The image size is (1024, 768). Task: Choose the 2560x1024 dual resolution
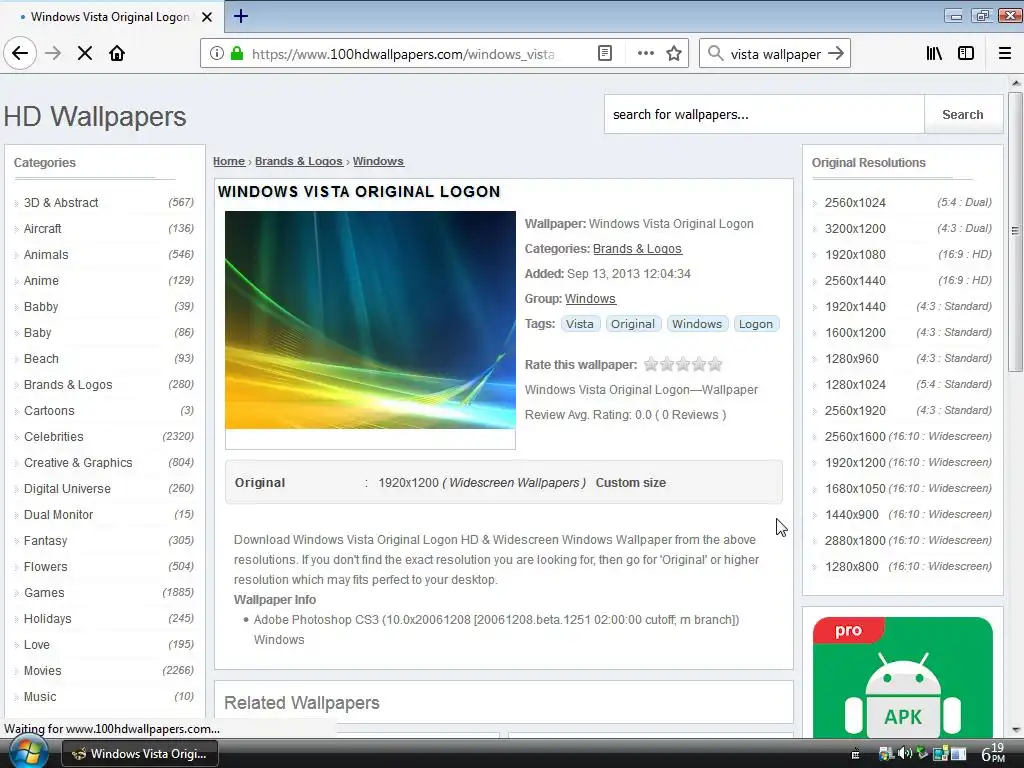point(855,202)
